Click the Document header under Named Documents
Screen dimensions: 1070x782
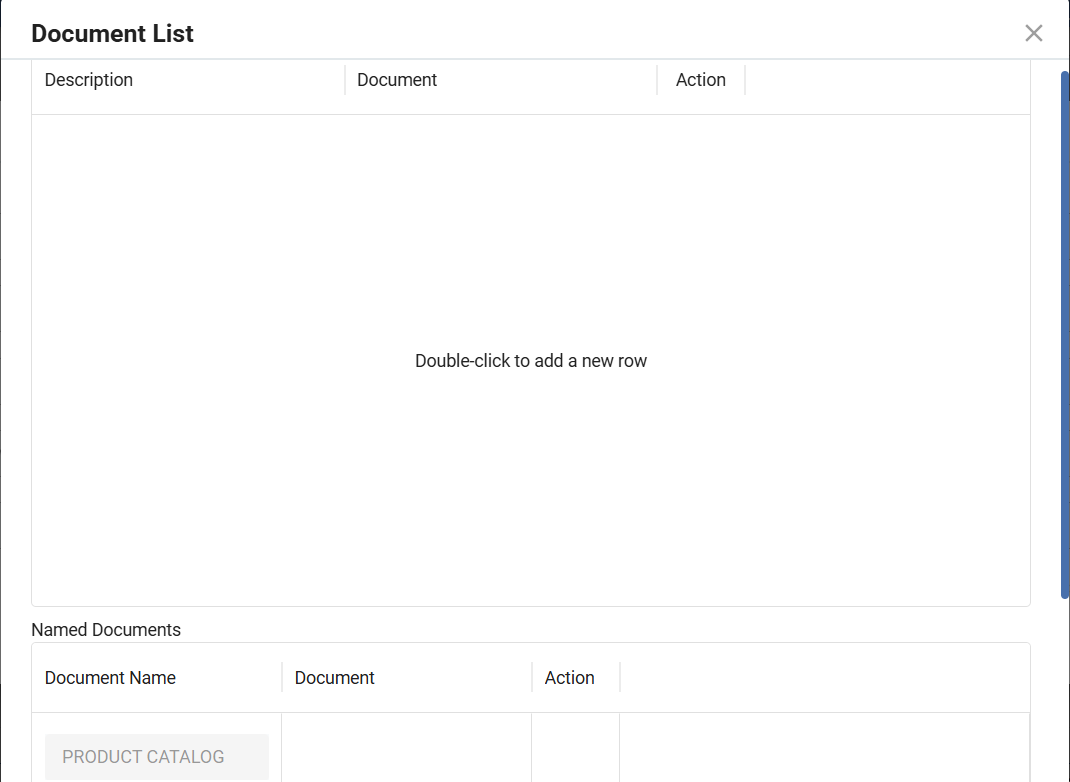coord(334,678)
